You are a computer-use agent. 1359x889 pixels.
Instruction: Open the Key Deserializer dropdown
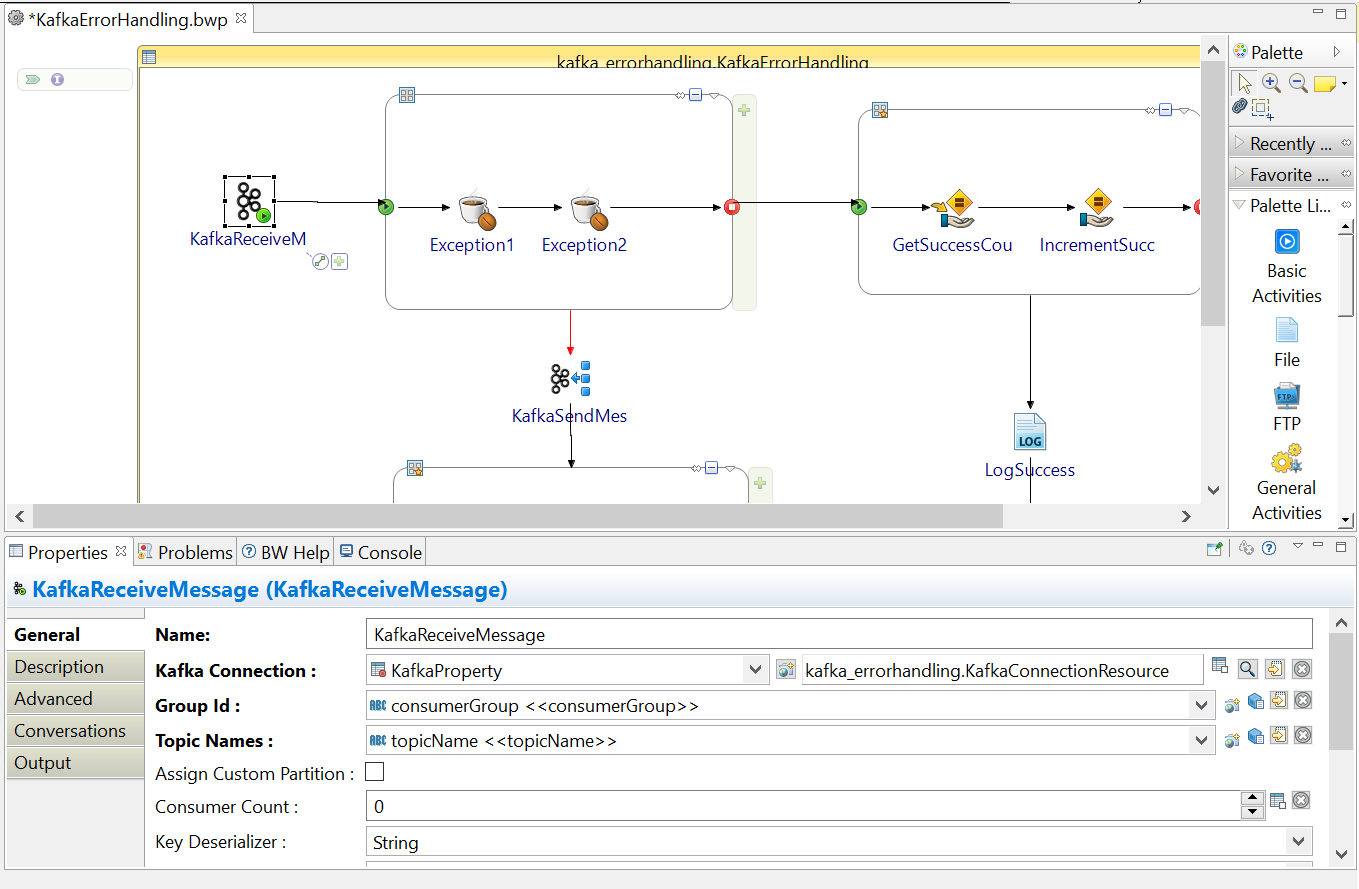click(1299, 842)
